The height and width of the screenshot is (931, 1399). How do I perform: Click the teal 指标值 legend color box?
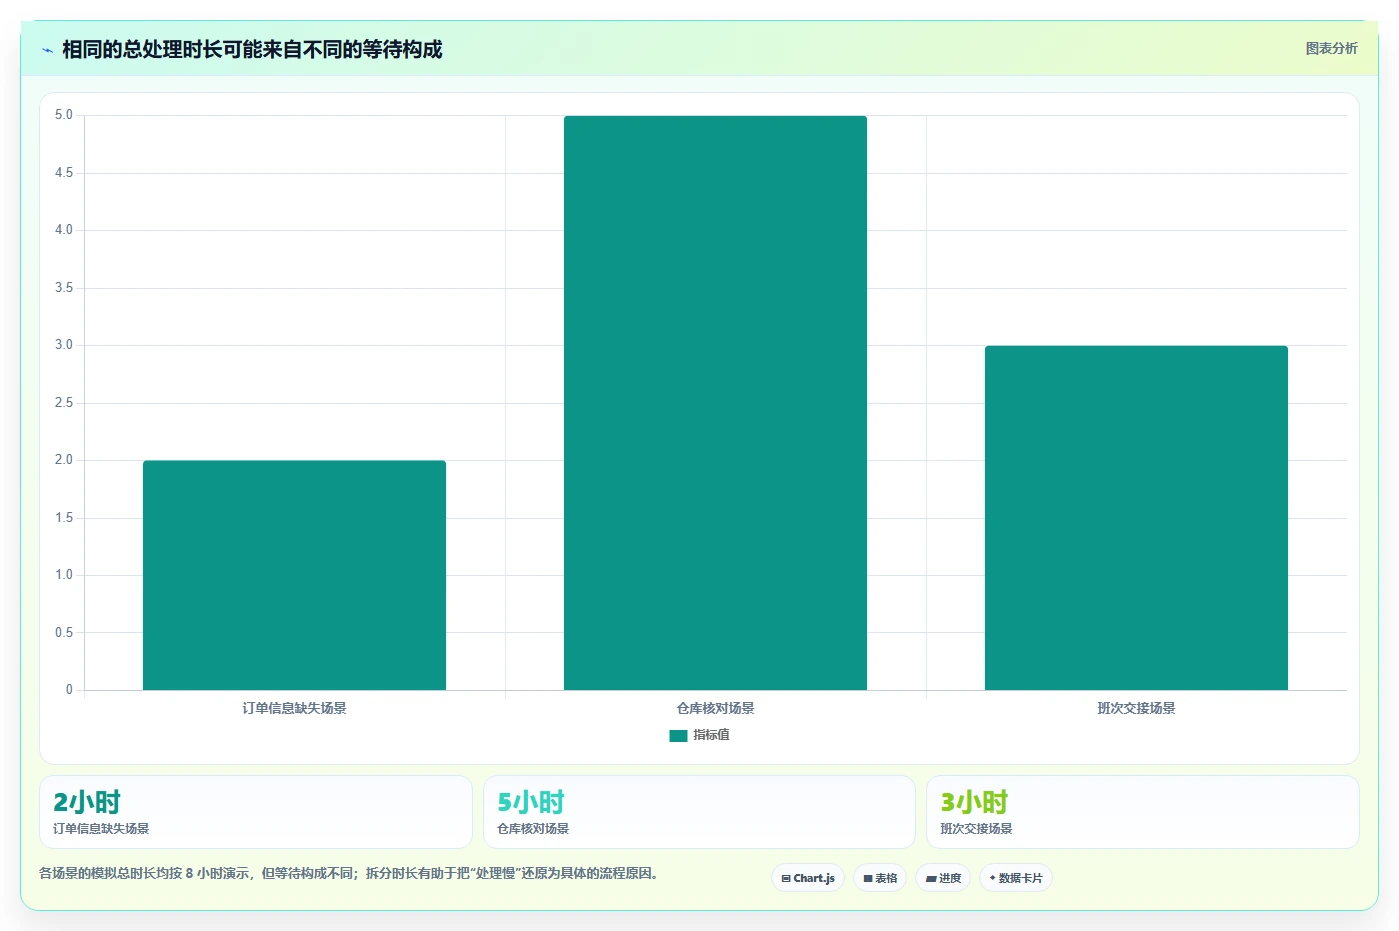point(678,735)
